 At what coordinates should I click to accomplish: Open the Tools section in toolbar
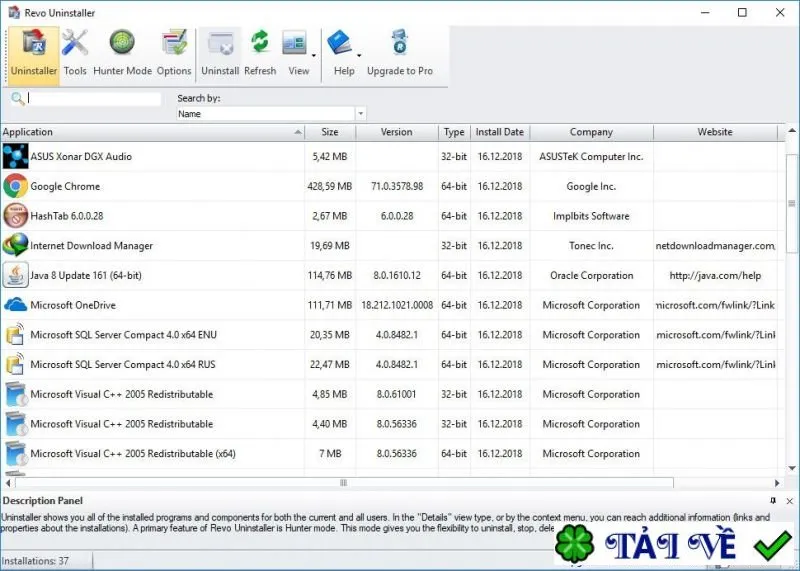(x=75, y=53)
